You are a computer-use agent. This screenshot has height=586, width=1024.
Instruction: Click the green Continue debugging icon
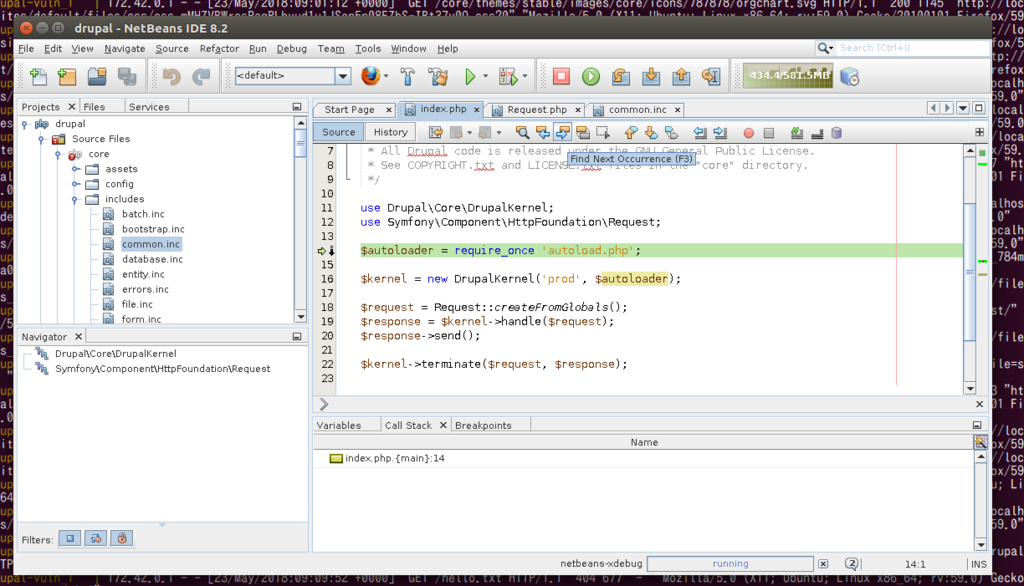[x=591, y=76]
